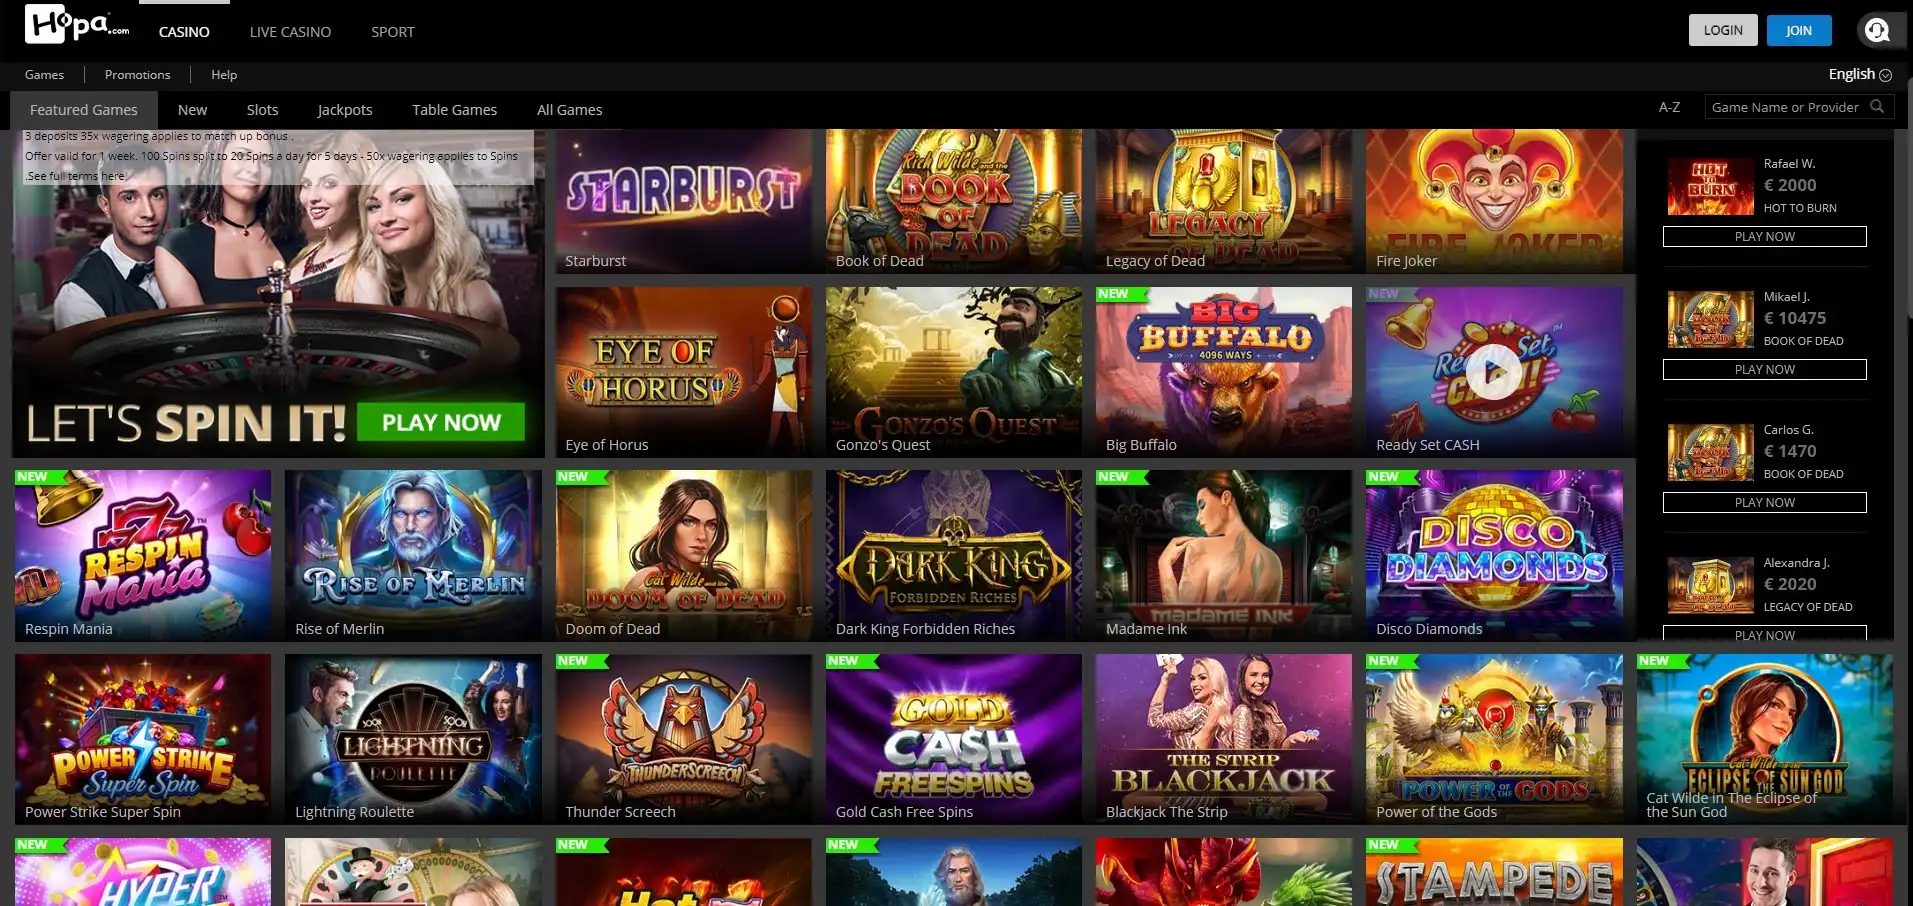Open the Promotions menu item

(138, 75)
